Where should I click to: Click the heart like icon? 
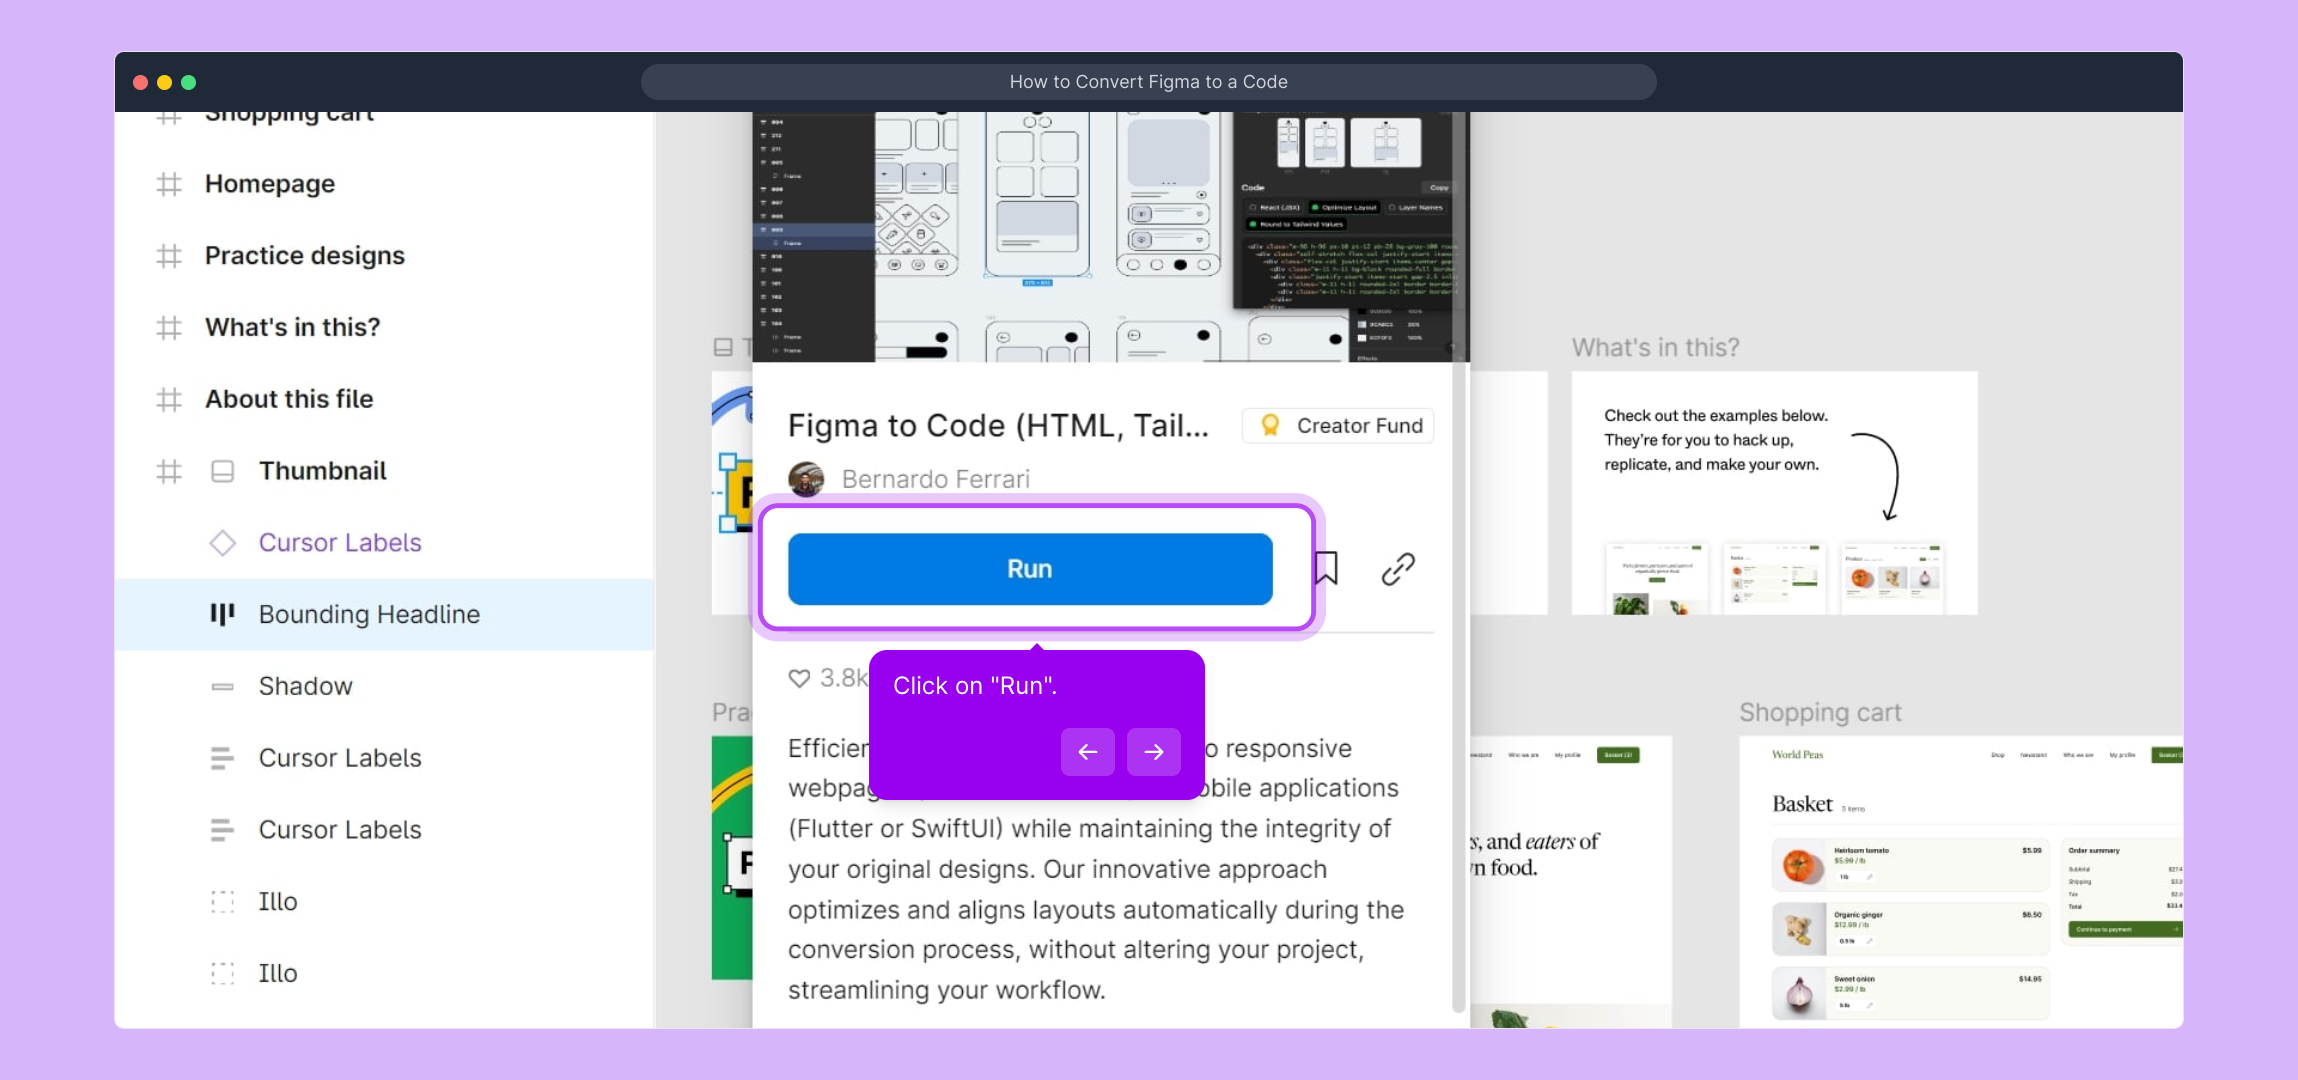click(x=799, y=679)
